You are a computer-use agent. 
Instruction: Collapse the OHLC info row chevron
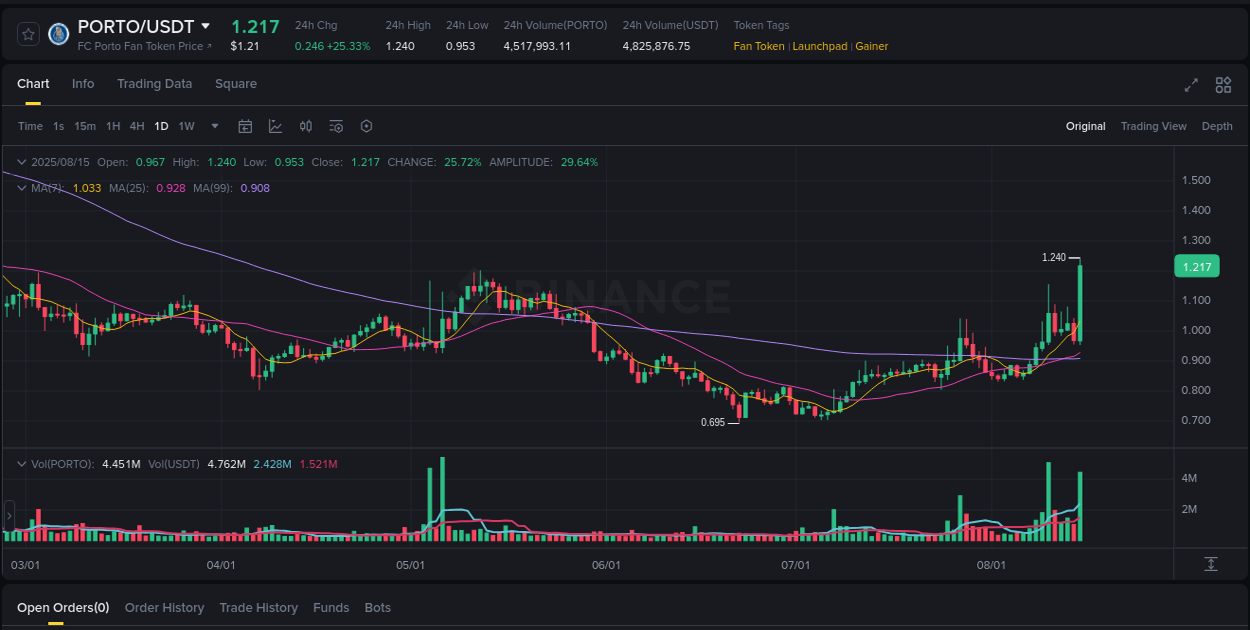click(21, 161)
